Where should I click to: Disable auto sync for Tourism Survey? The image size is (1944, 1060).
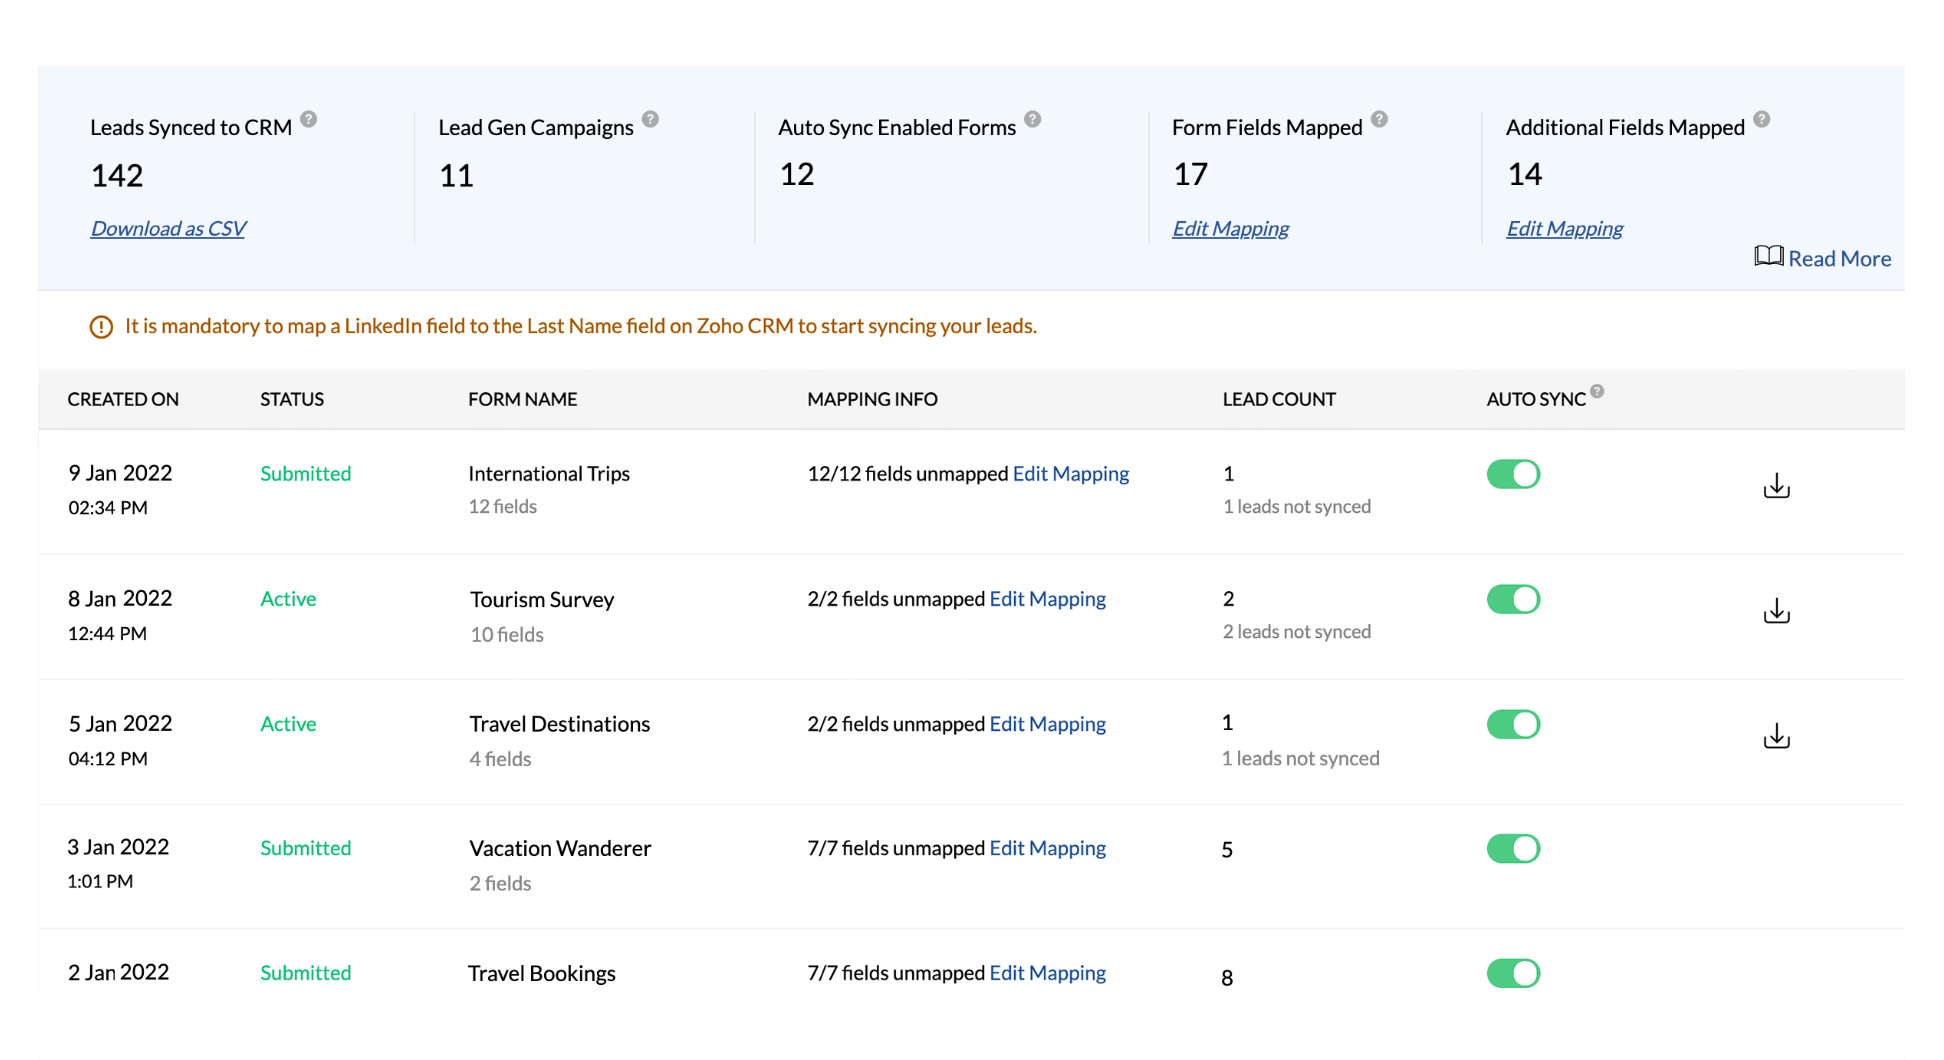pos(1513,599)
